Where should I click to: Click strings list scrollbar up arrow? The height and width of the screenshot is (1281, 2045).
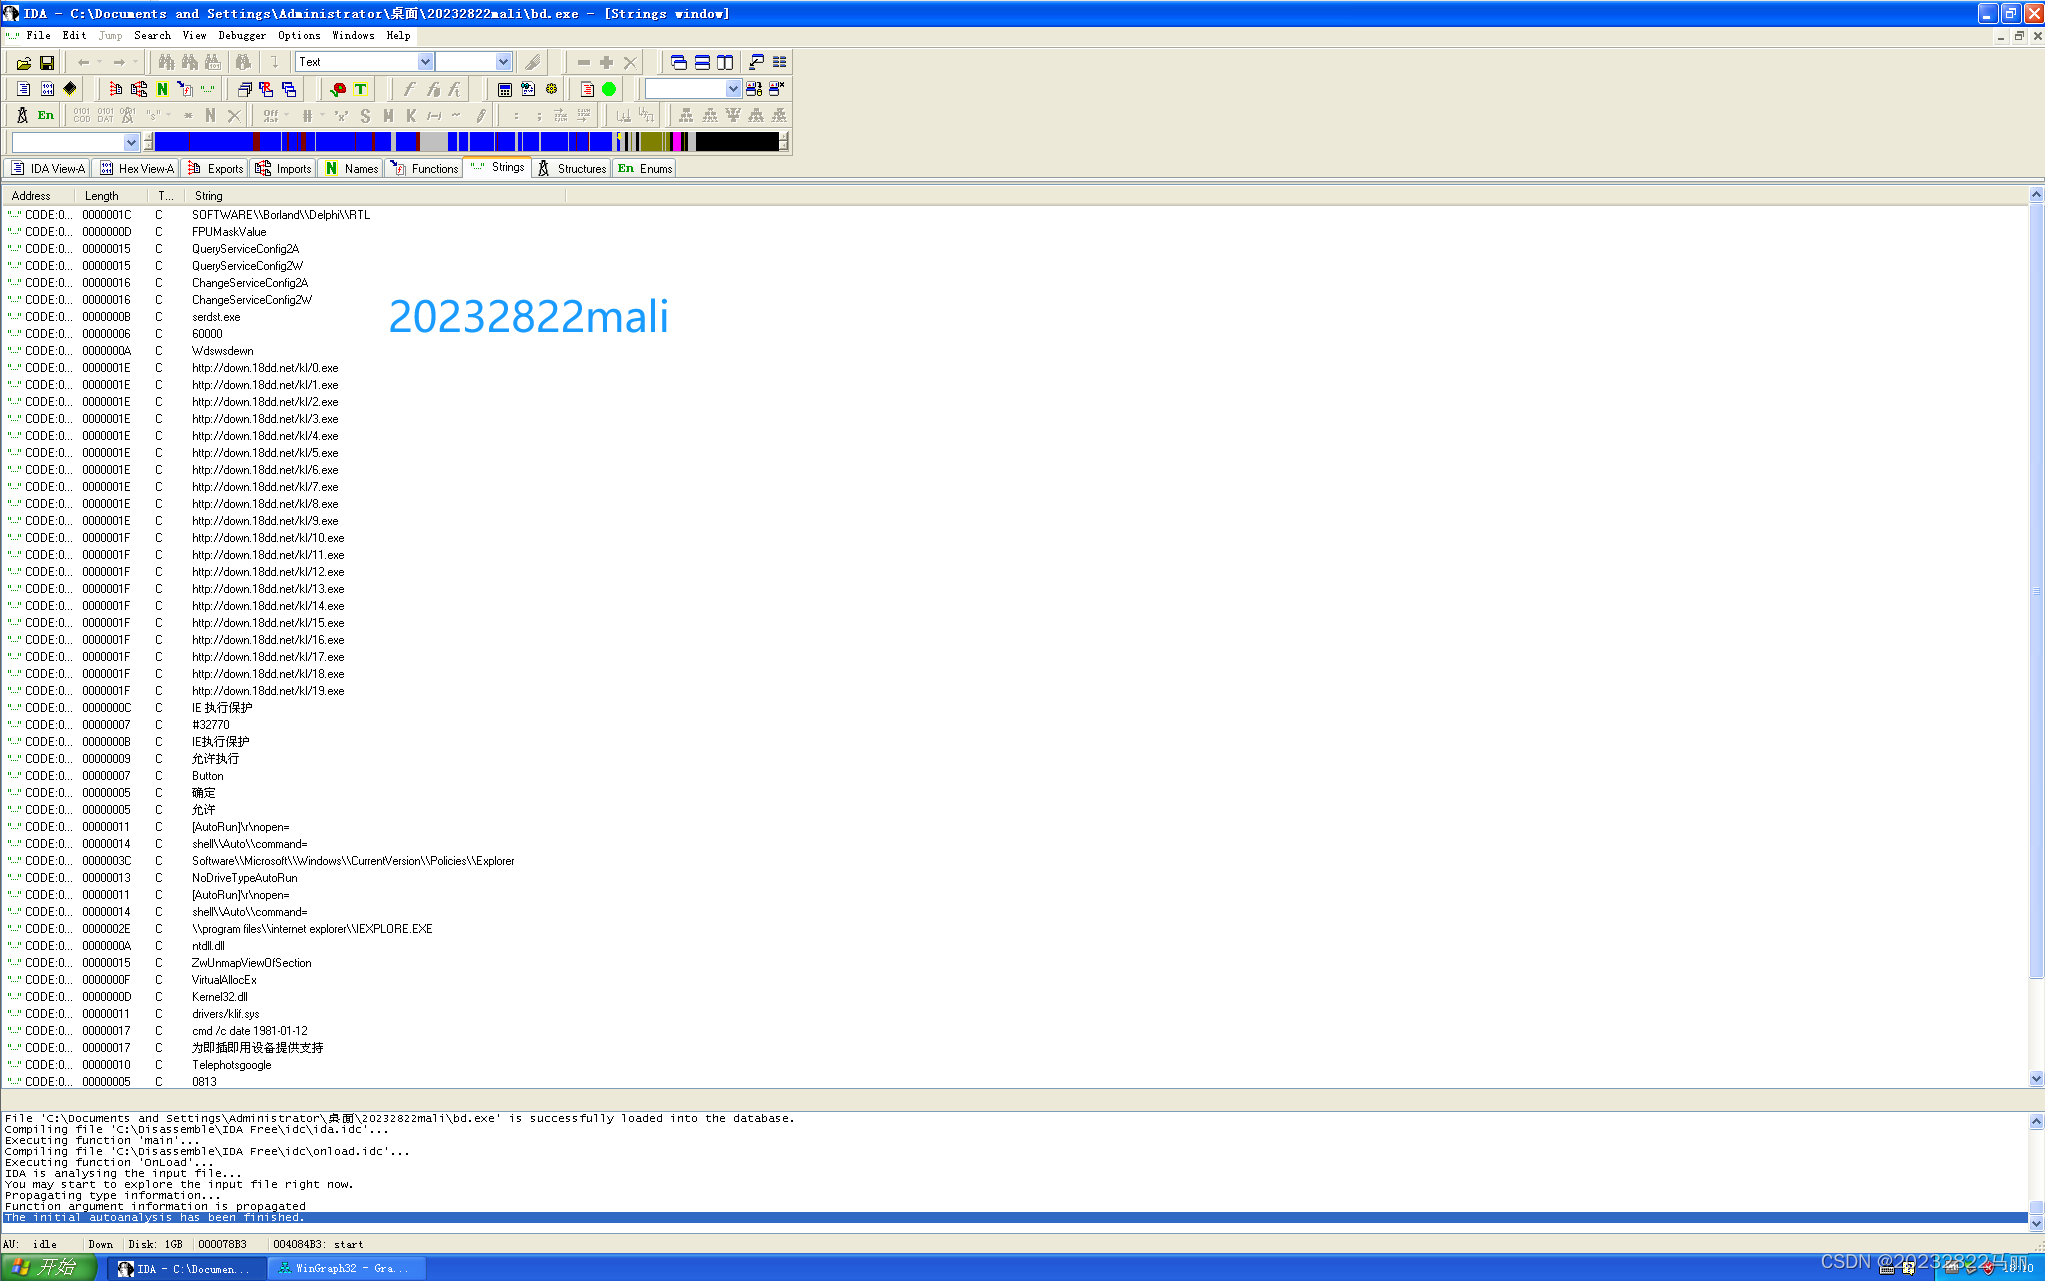(x=2036, y=194)
